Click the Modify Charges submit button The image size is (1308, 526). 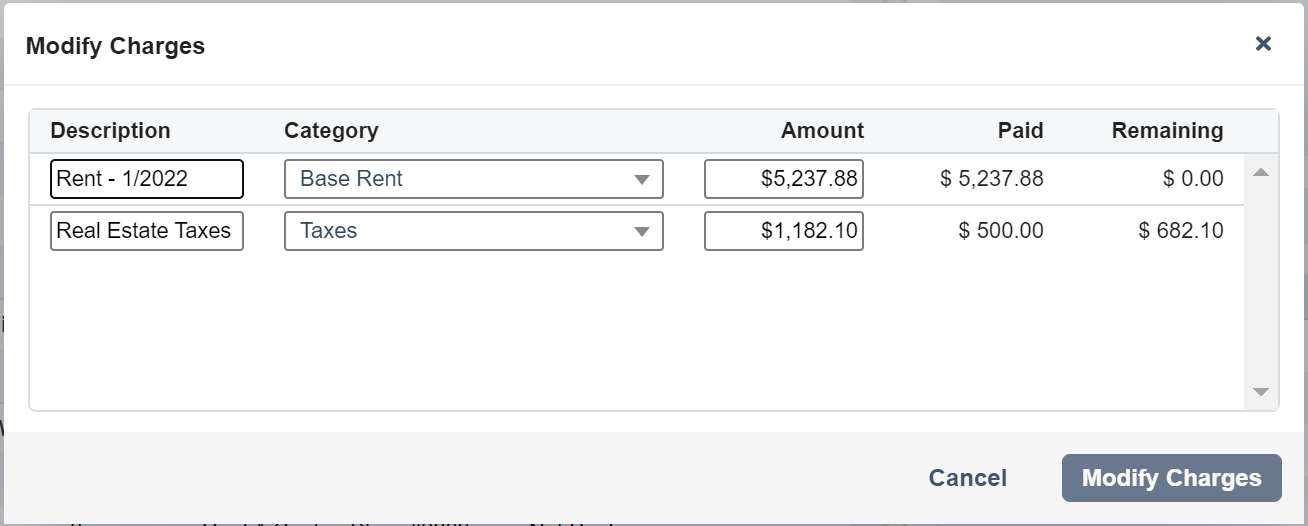coord(1172,478)
